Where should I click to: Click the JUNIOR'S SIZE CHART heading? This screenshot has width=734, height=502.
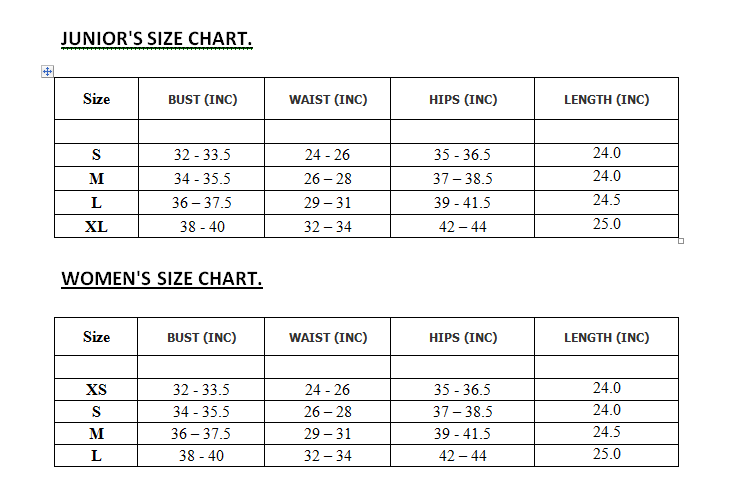(x=156, y=39)
